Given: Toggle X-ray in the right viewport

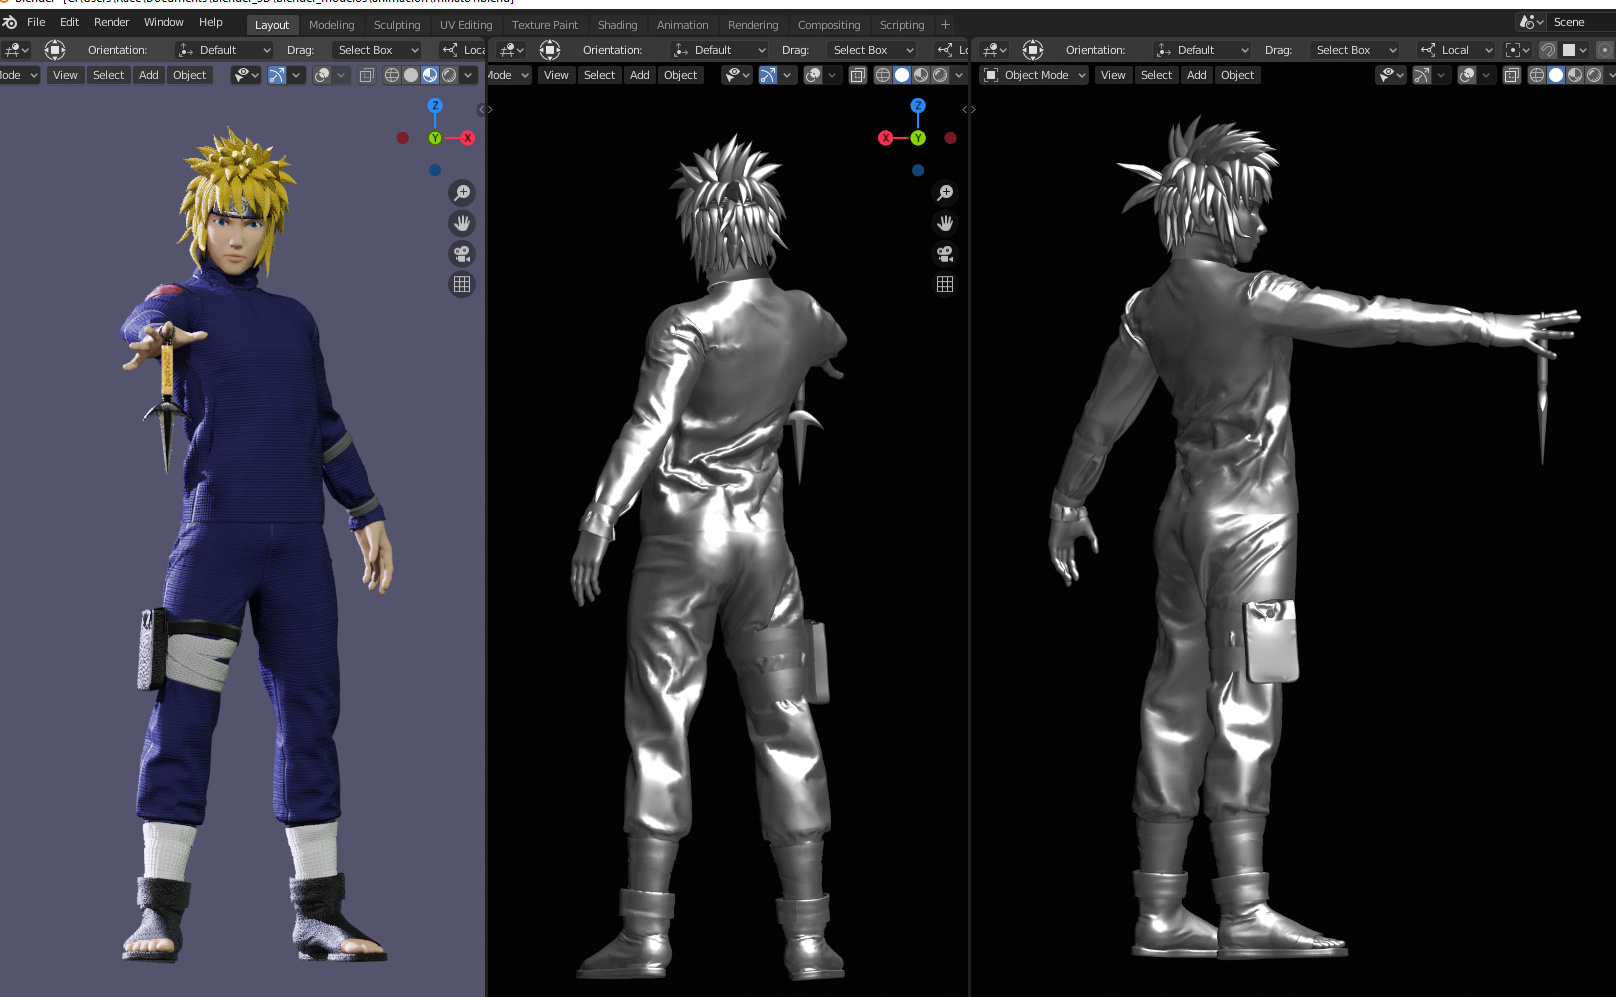Looking at the screenshot, I should coord(1512,75).
